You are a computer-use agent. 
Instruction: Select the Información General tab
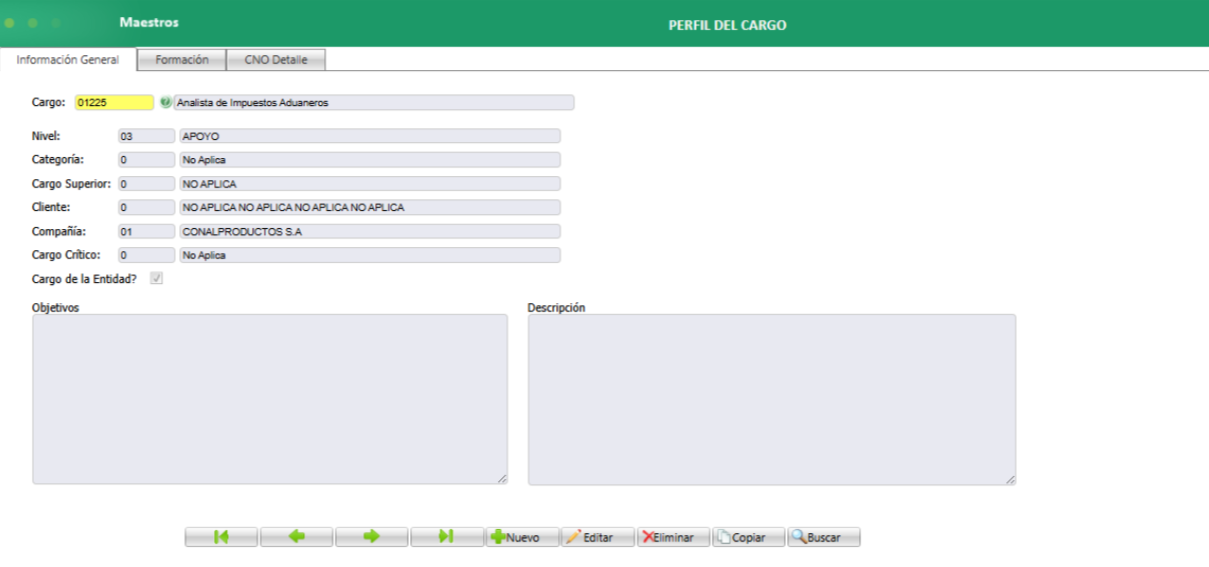coord(68,60)
